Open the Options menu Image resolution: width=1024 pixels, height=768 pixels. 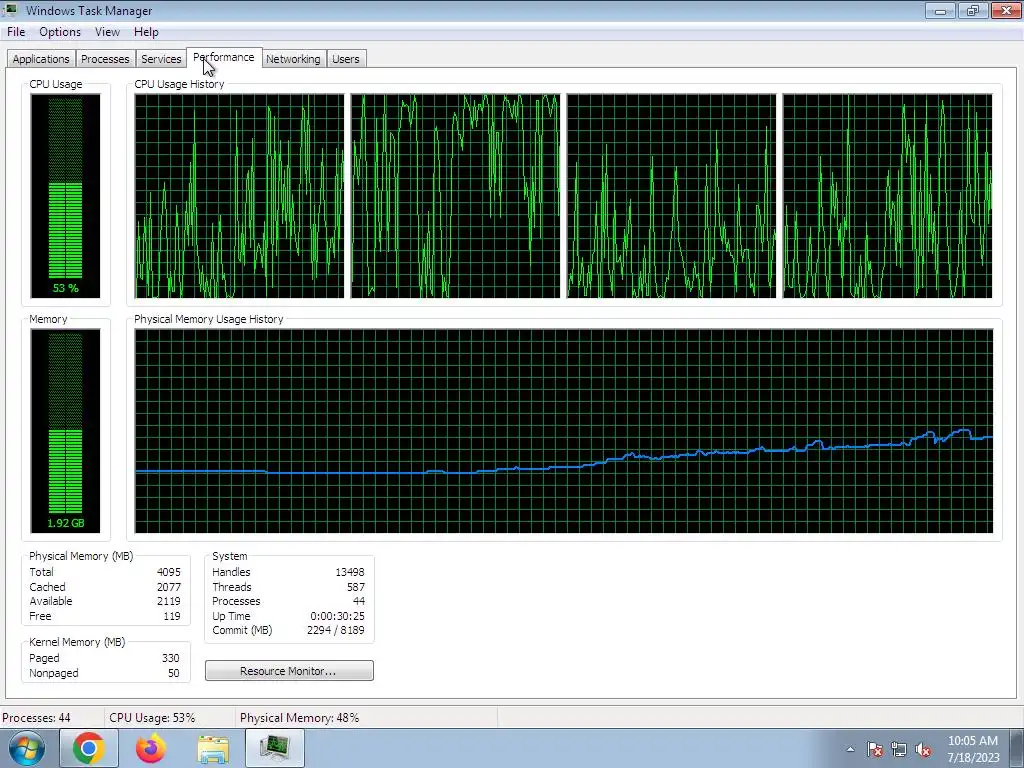tap(59, 32)
